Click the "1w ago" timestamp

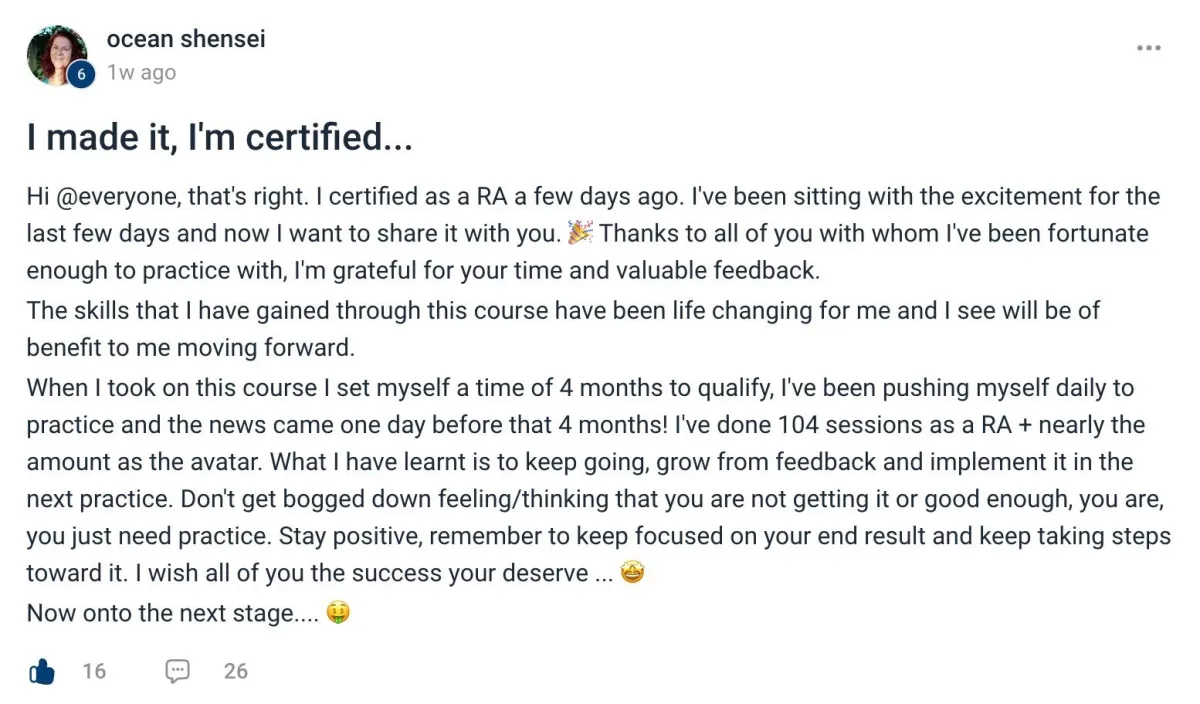click(142, 72)
